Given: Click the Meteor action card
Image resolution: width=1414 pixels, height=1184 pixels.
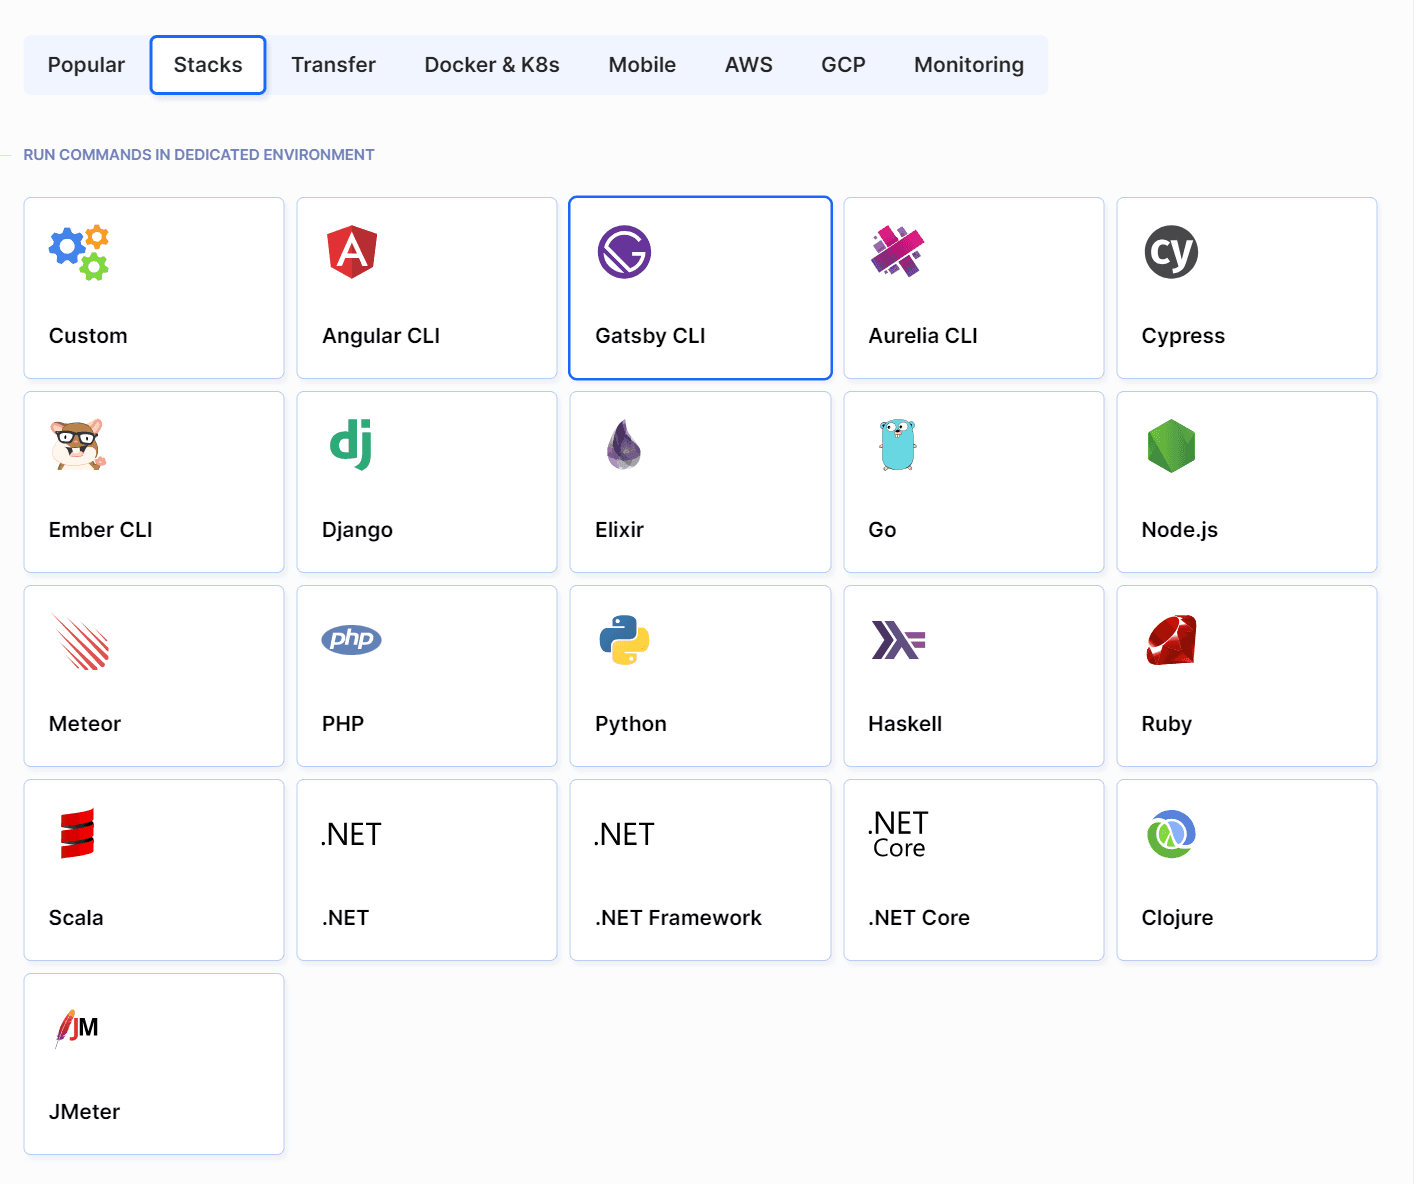Looking at the screenshot, I should pyautogui.click(x=154, y=676).
